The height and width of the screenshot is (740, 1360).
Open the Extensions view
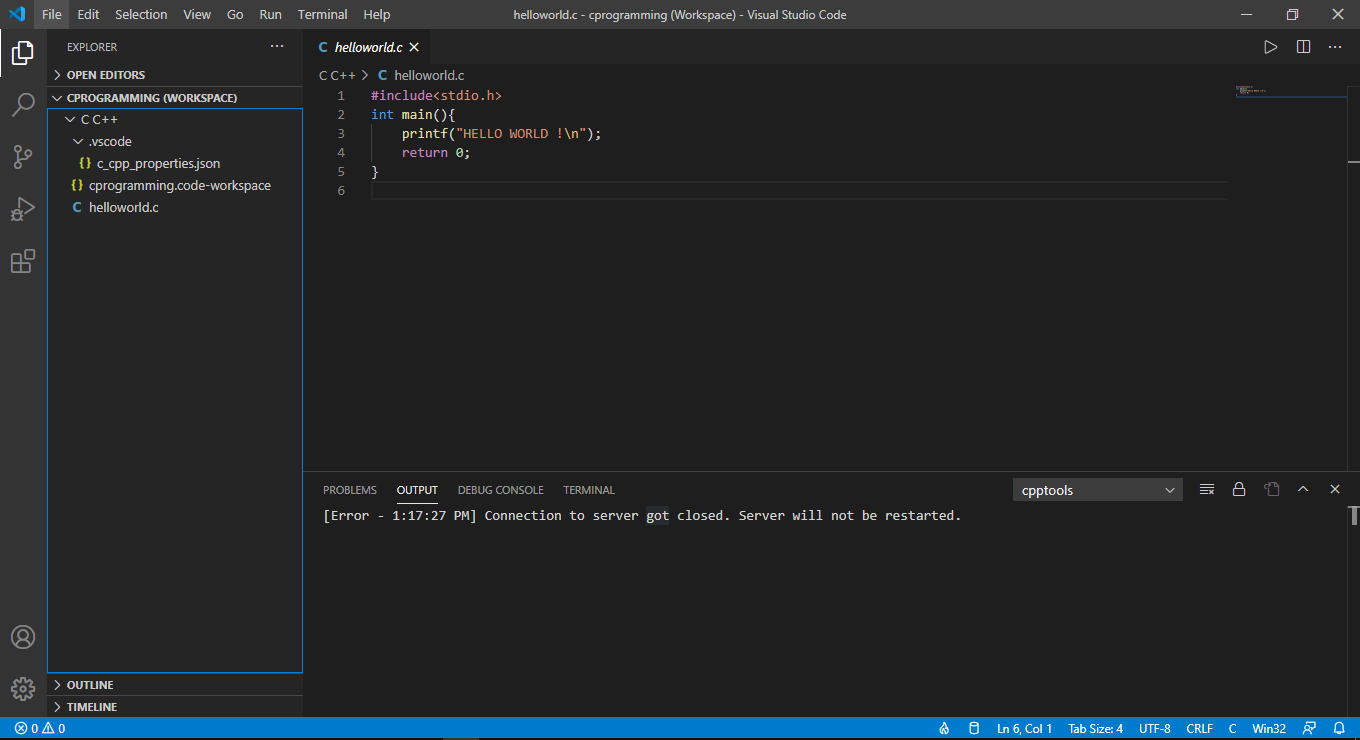coord(23,262)
